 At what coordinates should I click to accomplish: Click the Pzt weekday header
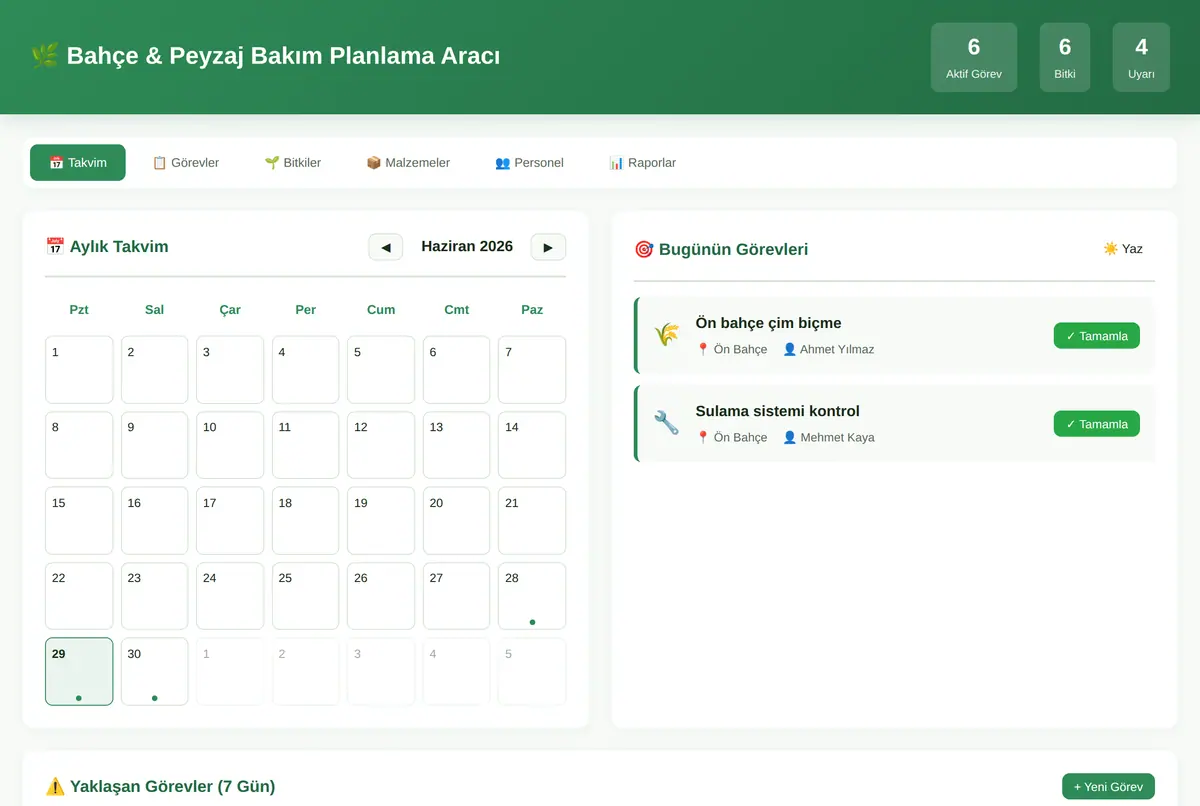79,310
